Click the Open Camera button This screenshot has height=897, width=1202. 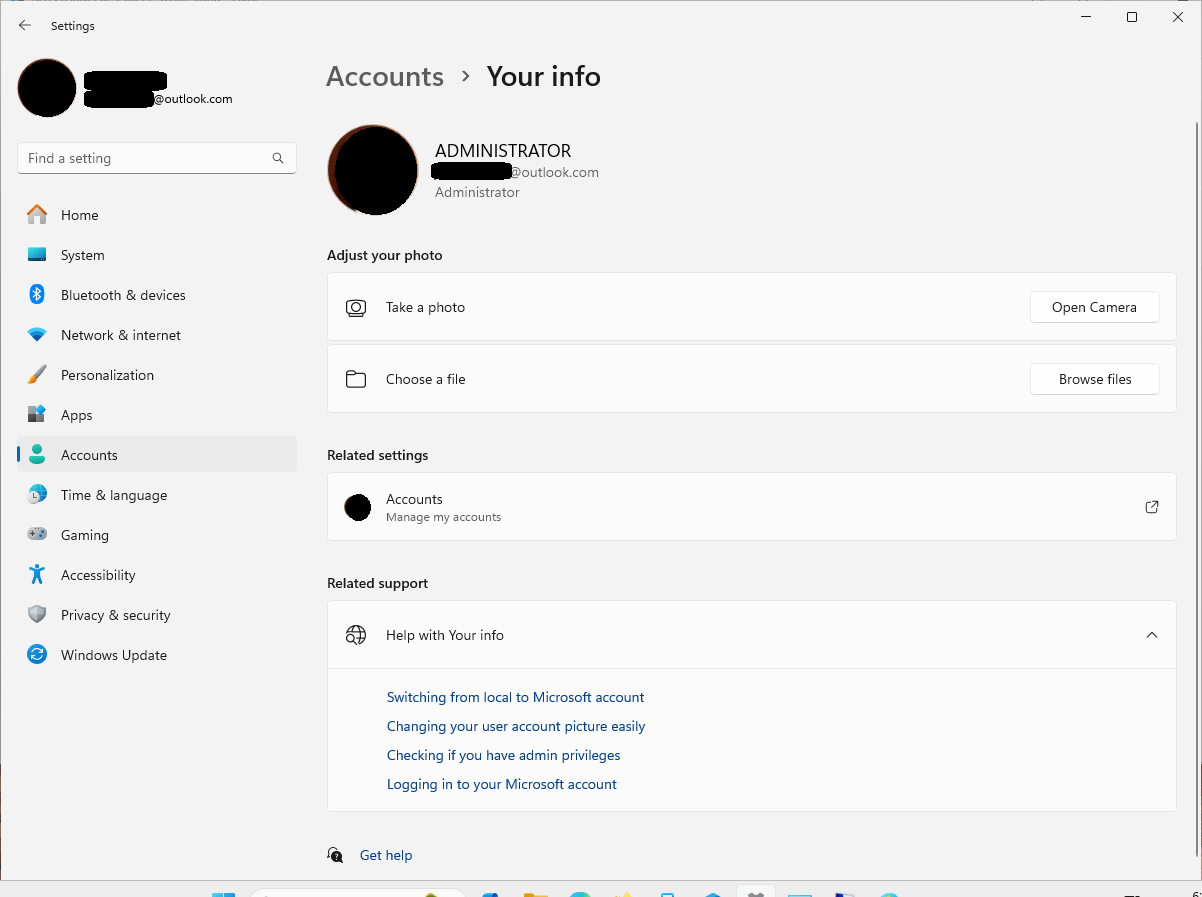[1094, 307]
